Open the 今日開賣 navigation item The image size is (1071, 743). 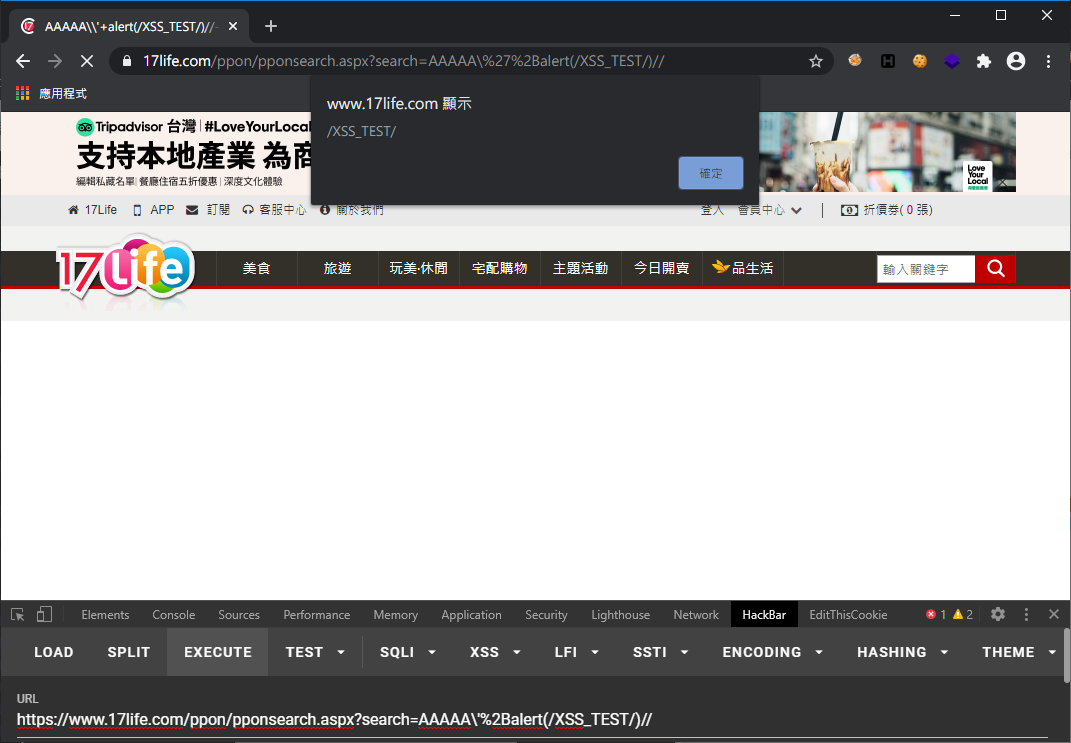(x=661, y=268)
